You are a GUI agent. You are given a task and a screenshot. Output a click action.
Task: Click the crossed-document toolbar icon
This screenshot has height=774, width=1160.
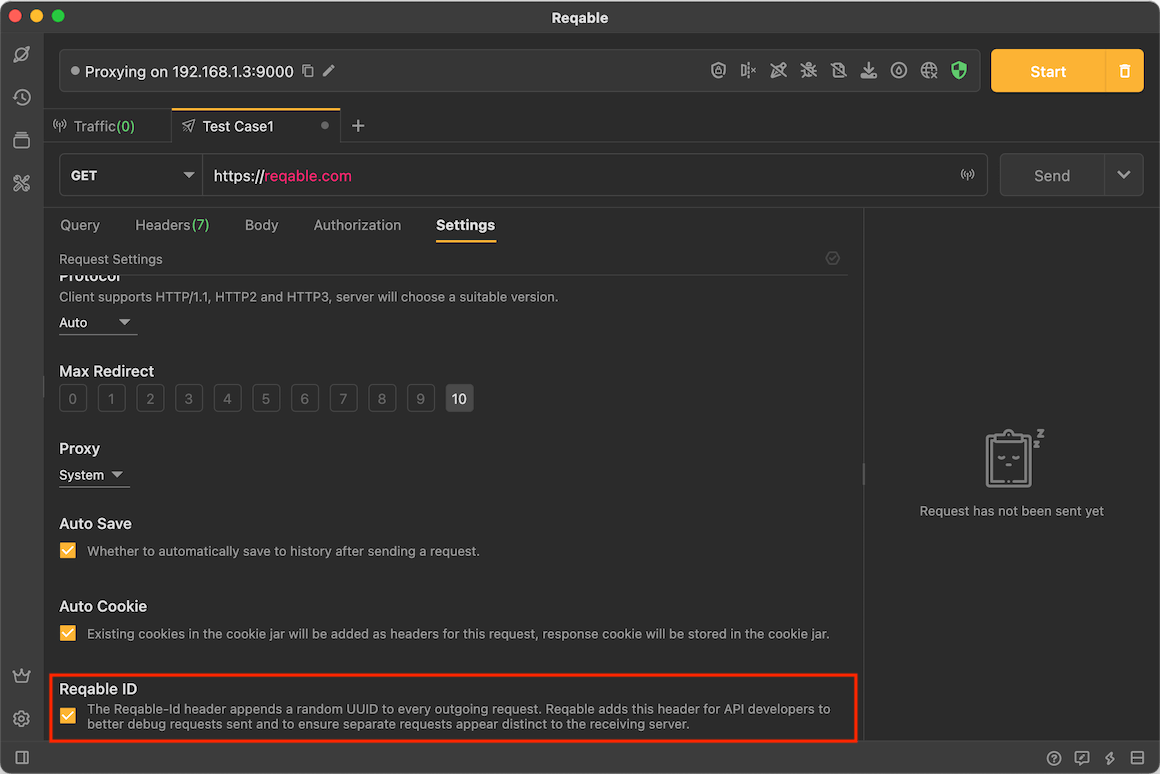pyautogui.click(x=838, y=70)
